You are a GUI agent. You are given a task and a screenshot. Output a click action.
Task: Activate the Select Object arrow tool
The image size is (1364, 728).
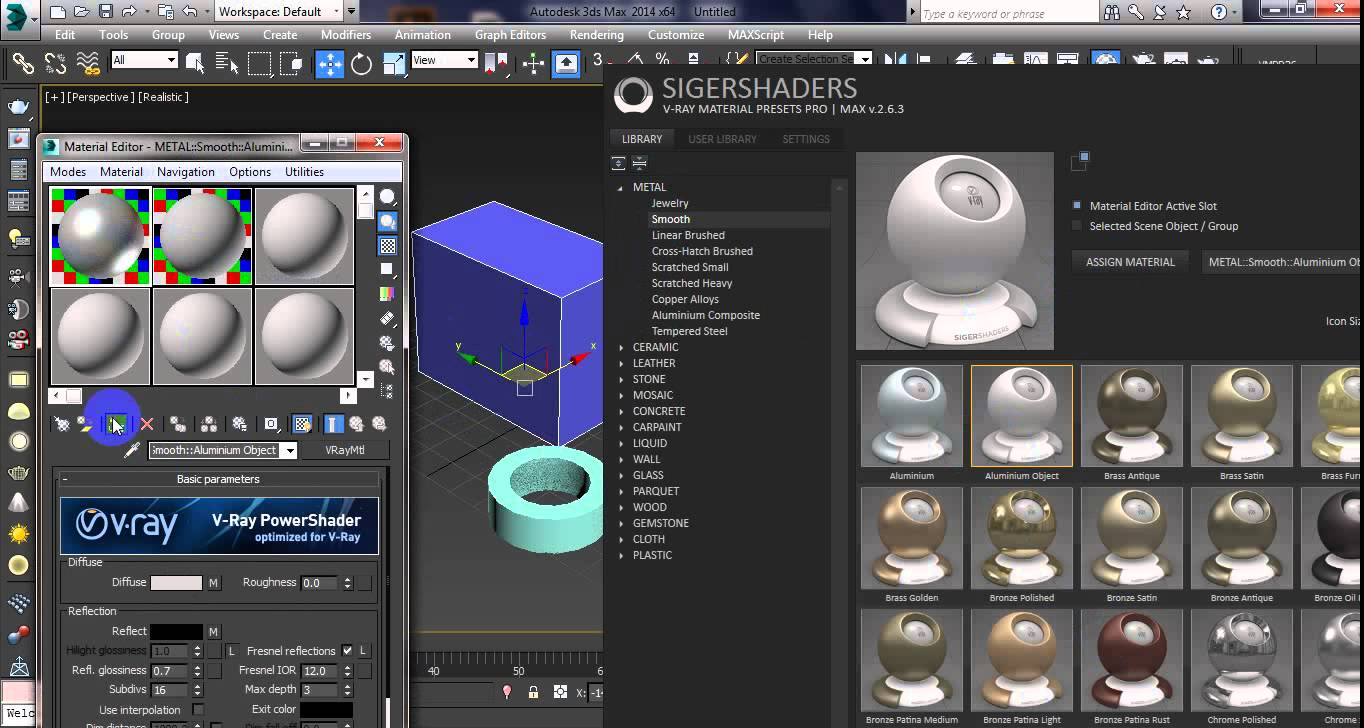tap(194, 63)
